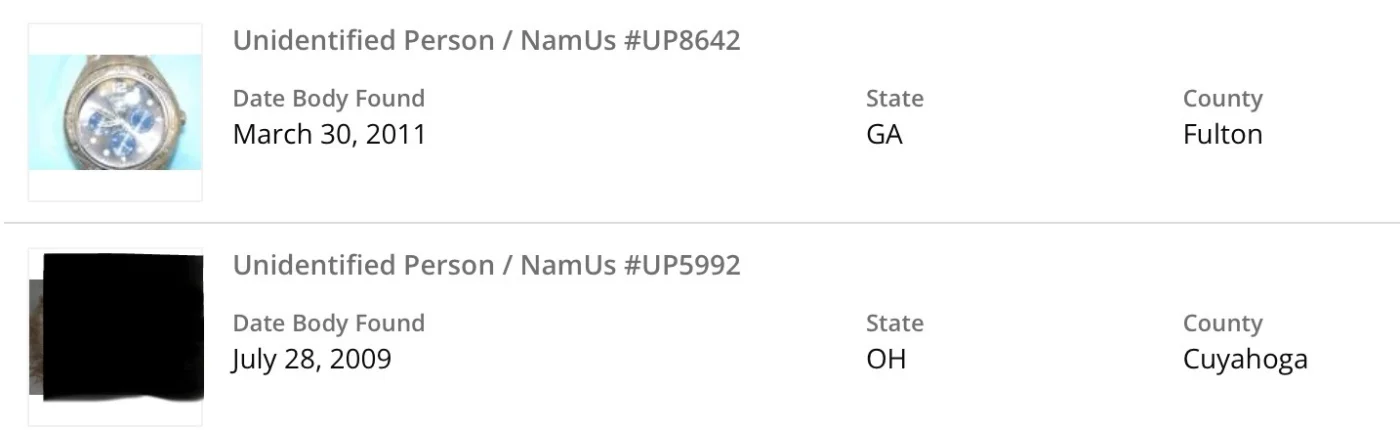This screenshot has height=430, width=1400.
Task: Click white space below the watch photo
Action: point(115,185)
